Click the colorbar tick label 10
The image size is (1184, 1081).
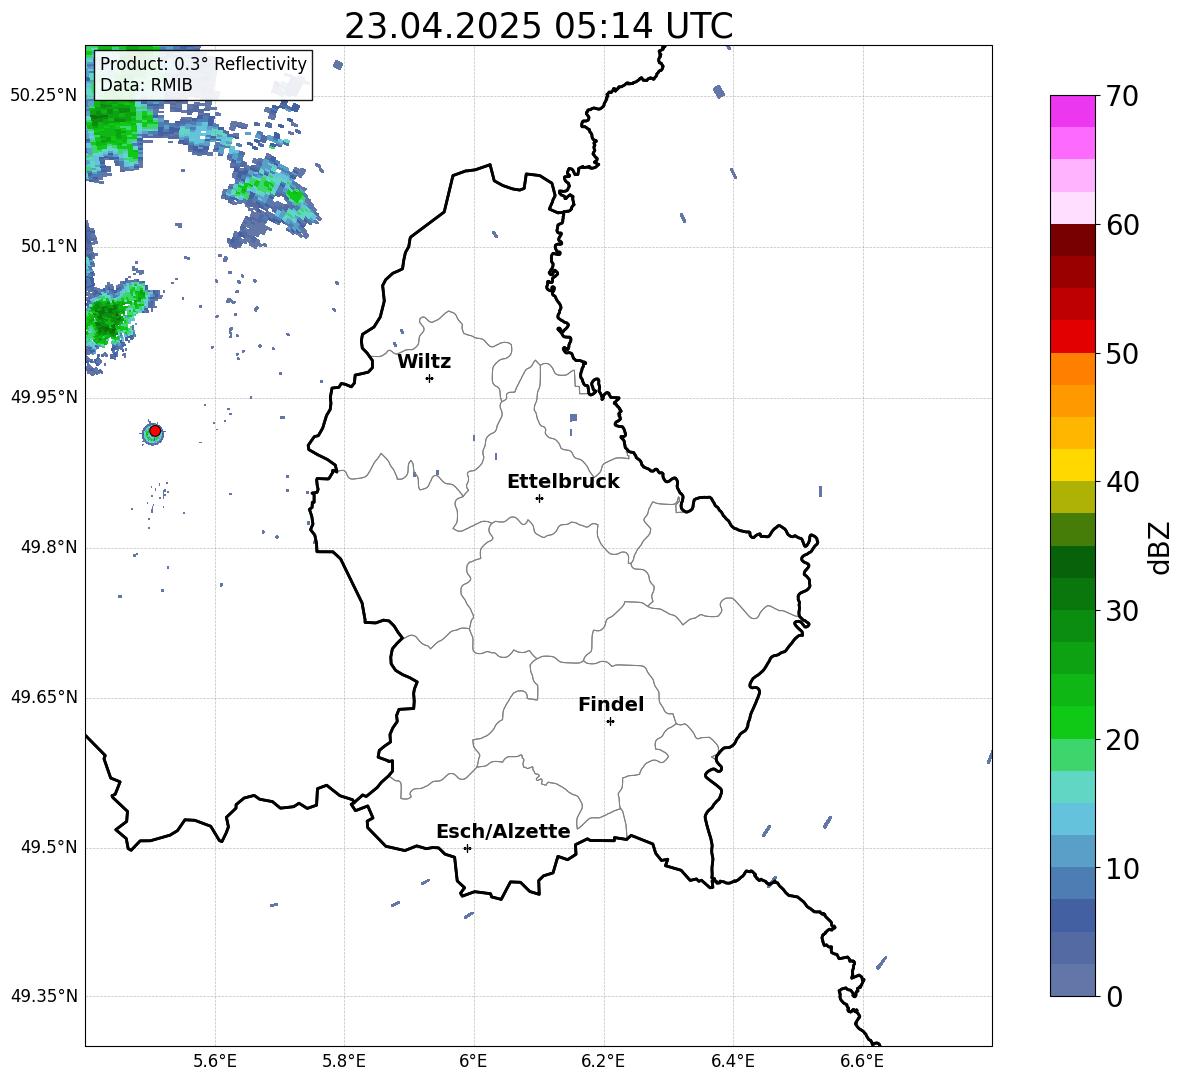pyautogui.click(x=1122, y=868)
